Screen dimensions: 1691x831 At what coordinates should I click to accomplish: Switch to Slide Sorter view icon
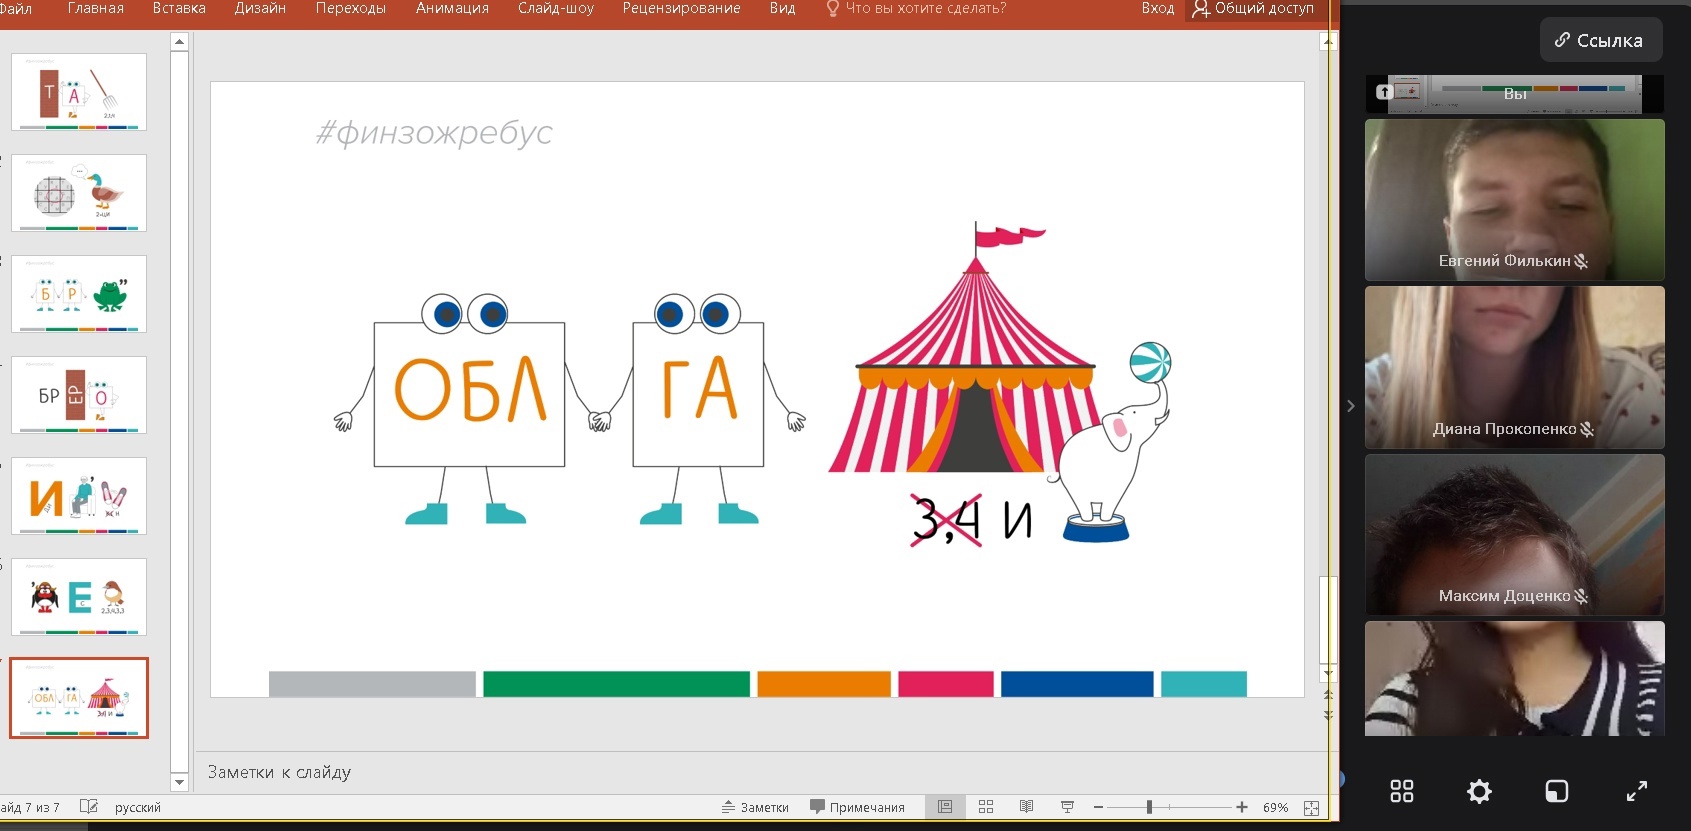click(986, 807)
